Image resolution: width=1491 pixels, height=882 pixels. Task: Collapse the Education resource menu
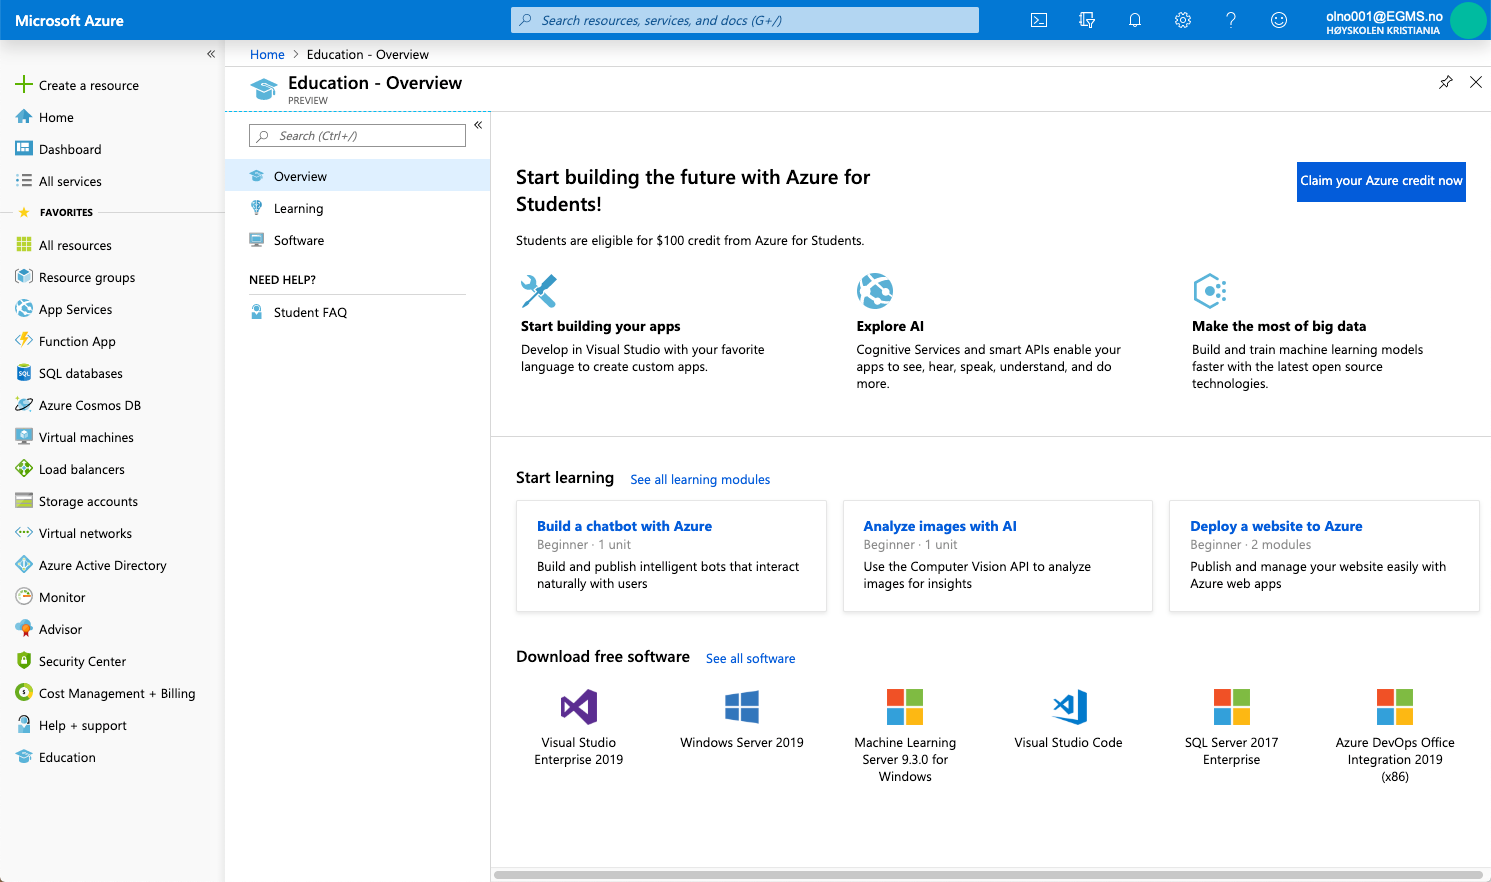tap(478, 125)
